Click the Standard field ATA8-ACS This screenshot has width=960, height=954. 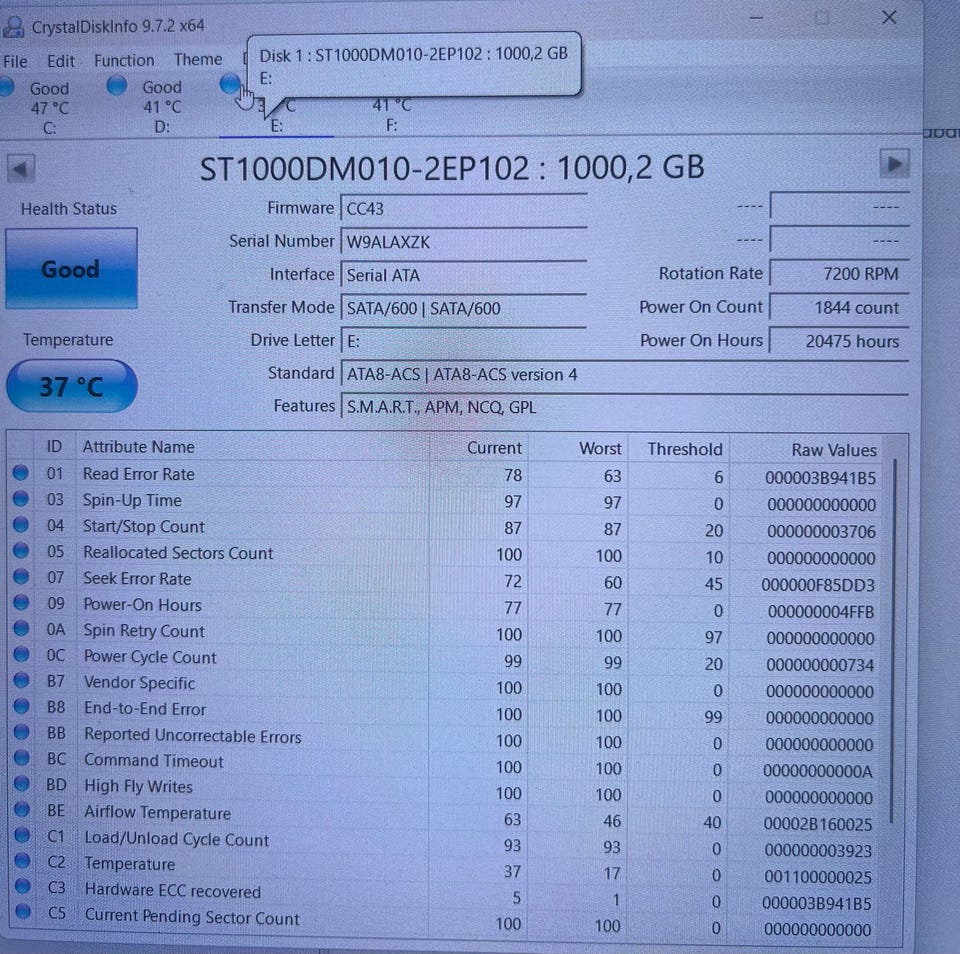point(624,374)
